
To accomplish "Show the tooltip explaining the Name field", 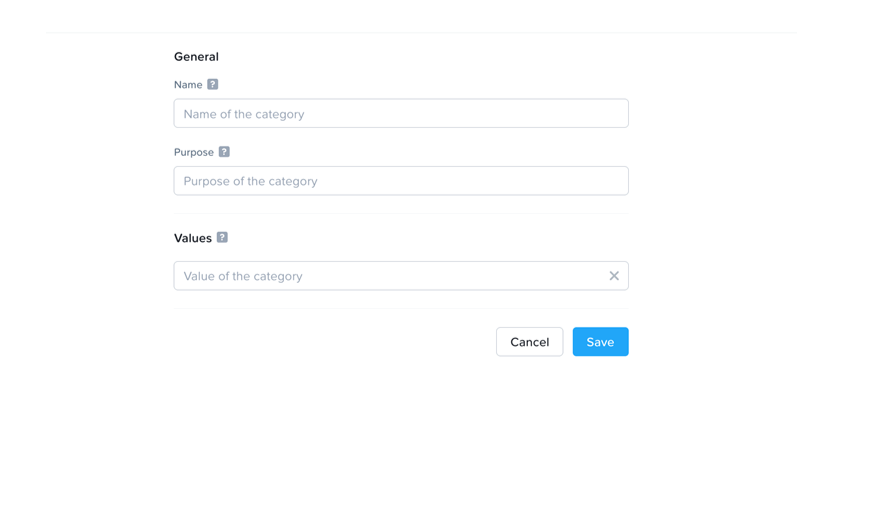I will [x=212, y=85].
